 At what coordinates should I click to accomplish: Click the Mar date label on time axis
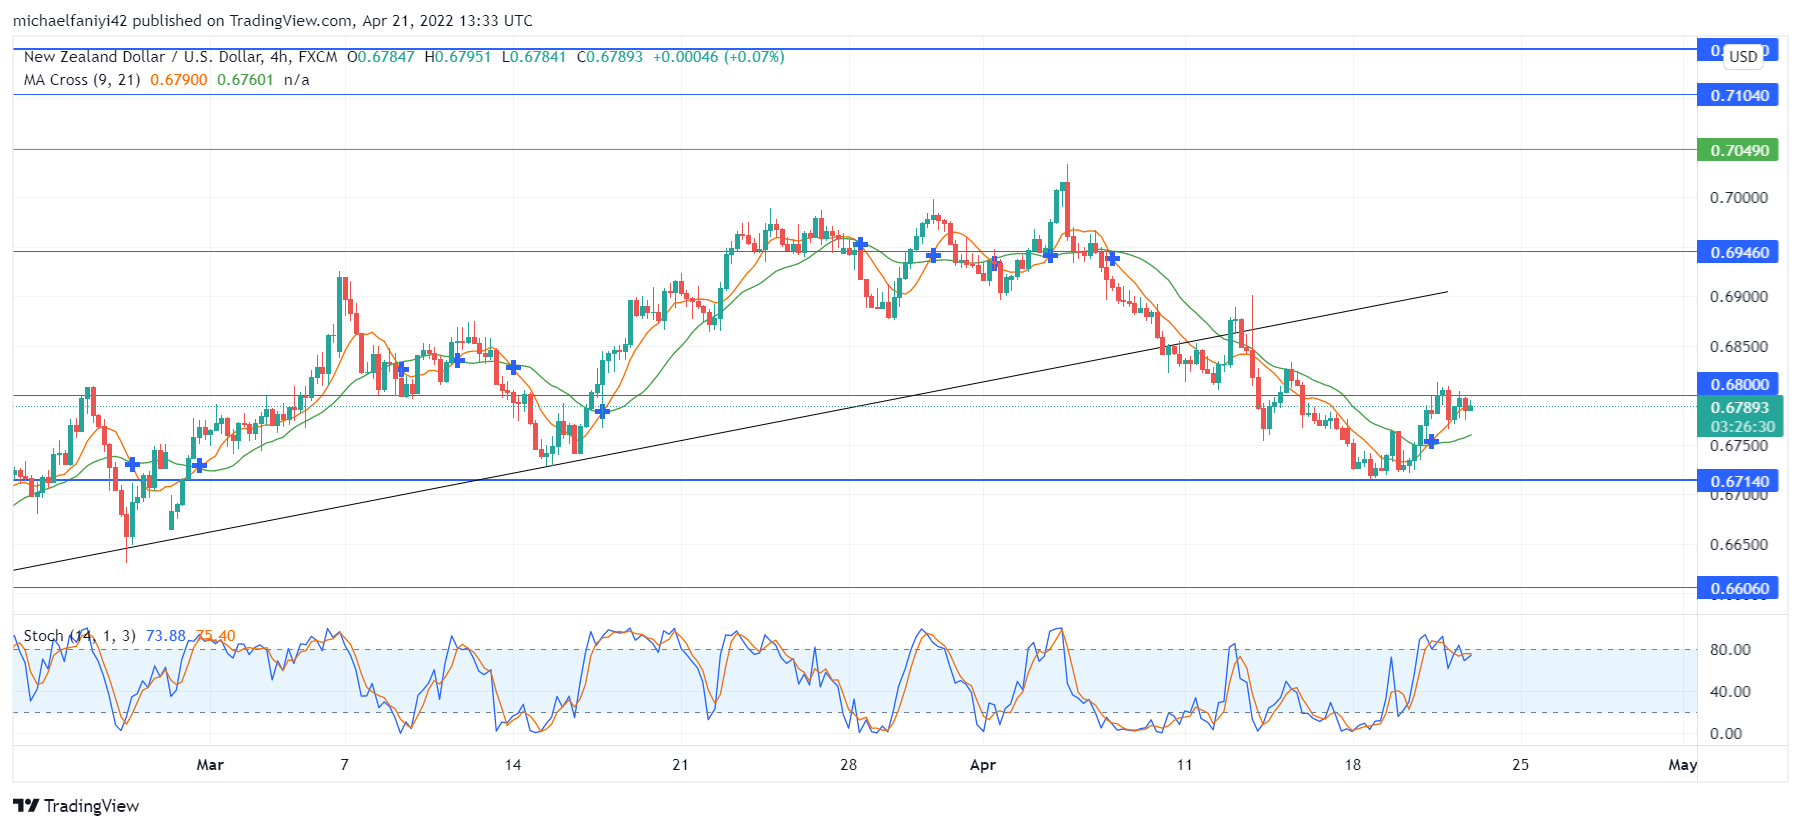coord(210,765)
